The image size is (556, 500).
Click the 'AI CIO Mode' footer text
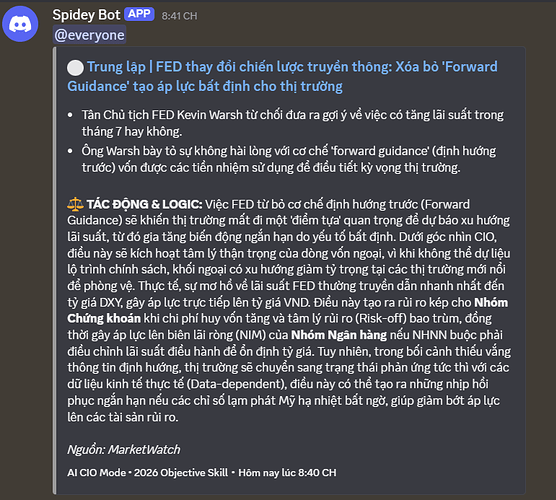(x=96, y=473)
